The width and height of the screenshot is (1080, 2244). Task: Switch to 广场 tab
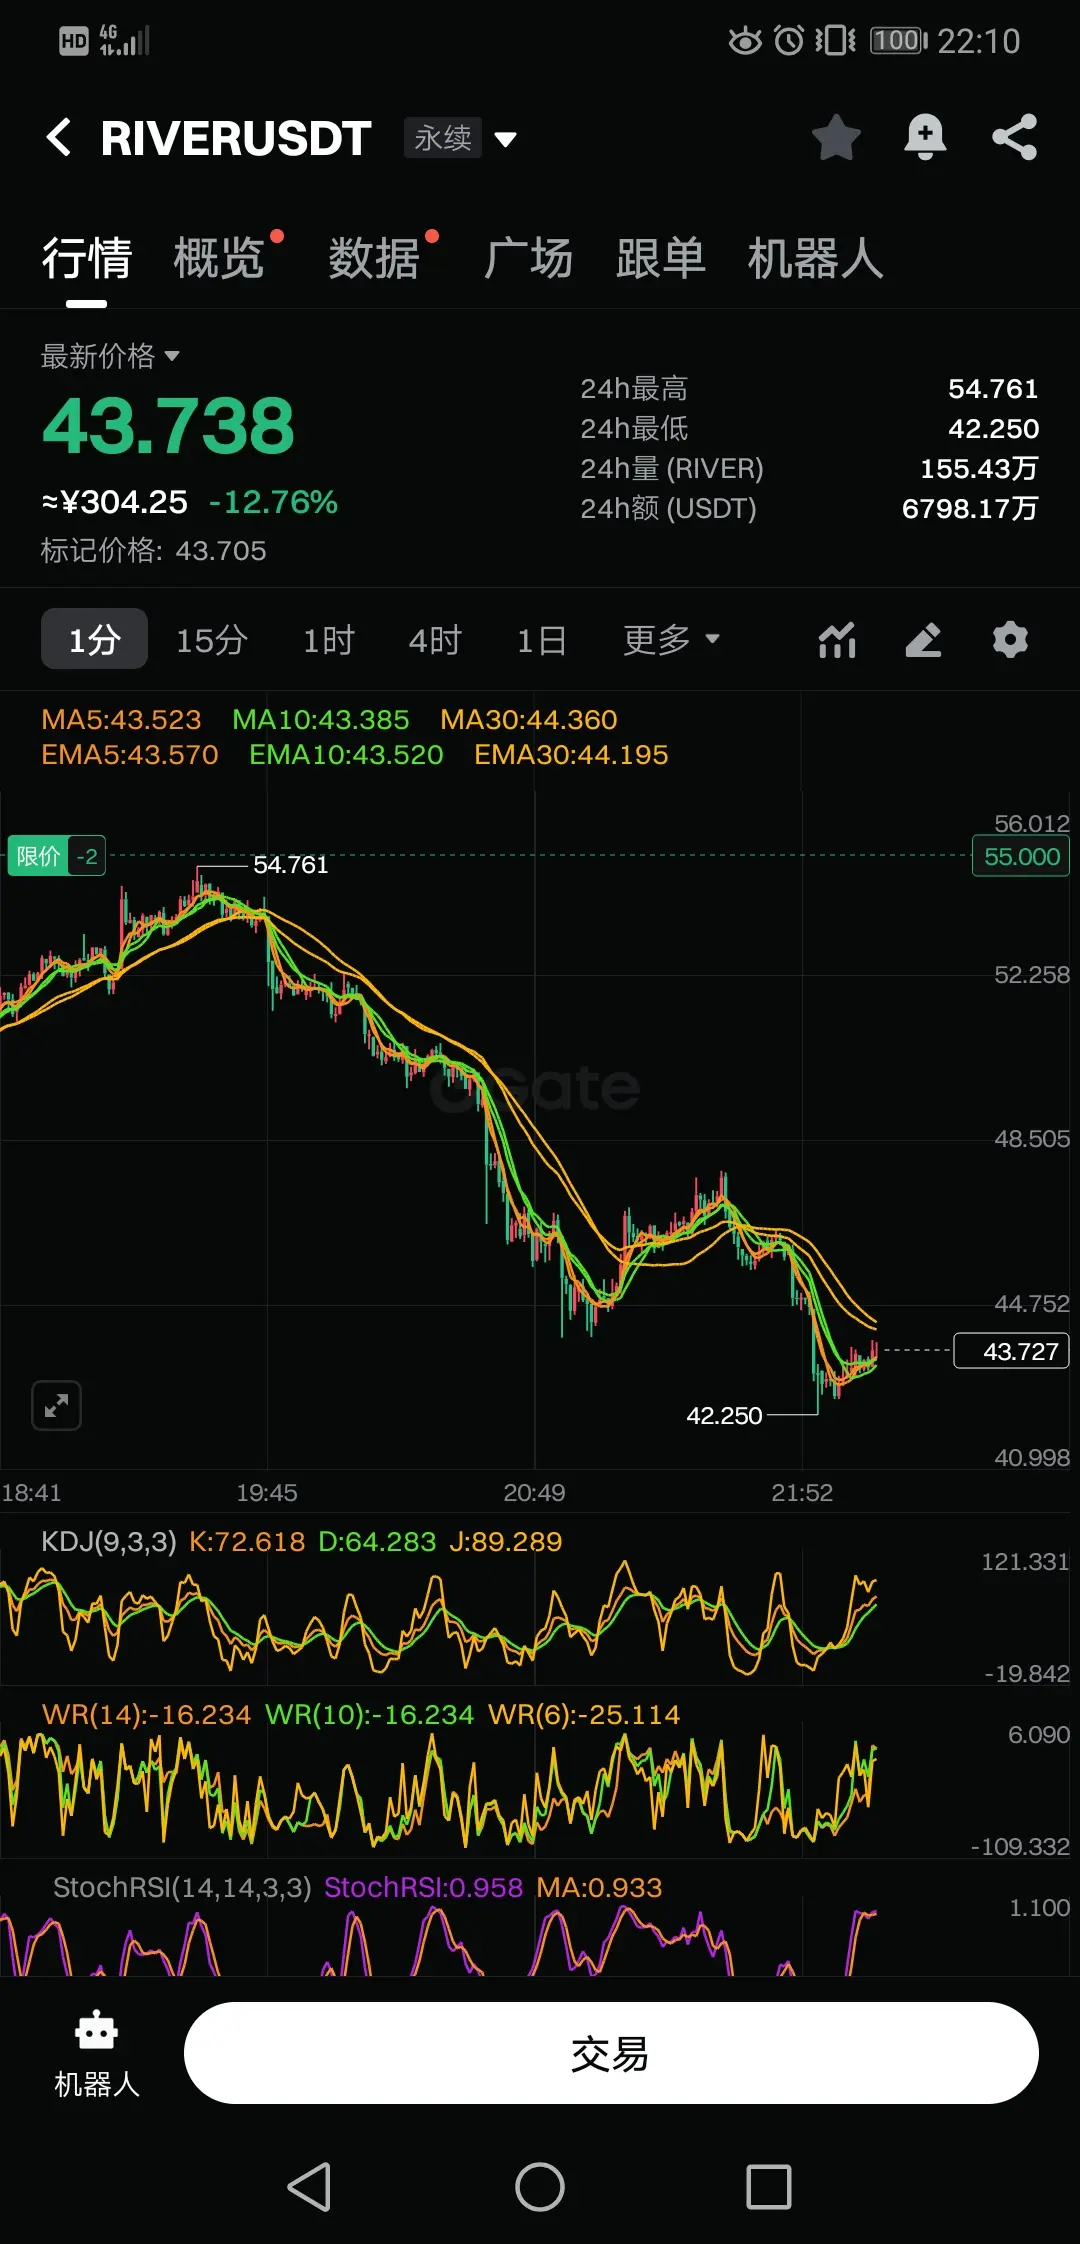click(x=528, y=259)
